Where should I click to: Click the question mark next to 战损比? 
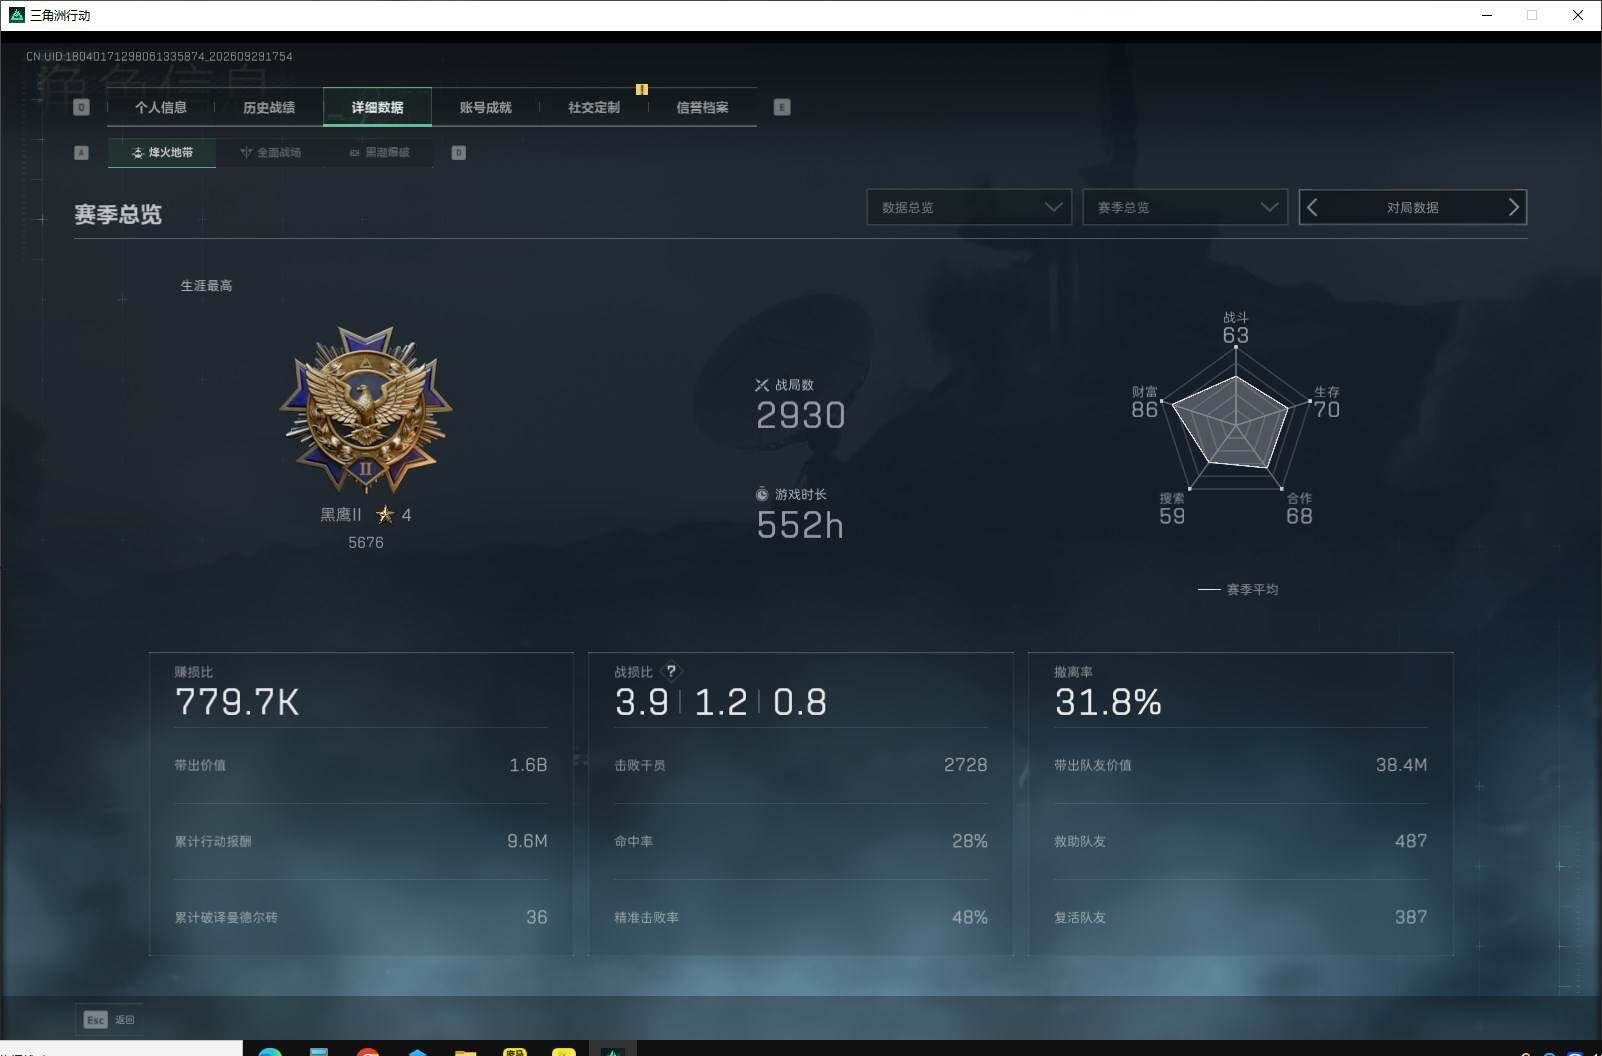pos(671,671)
